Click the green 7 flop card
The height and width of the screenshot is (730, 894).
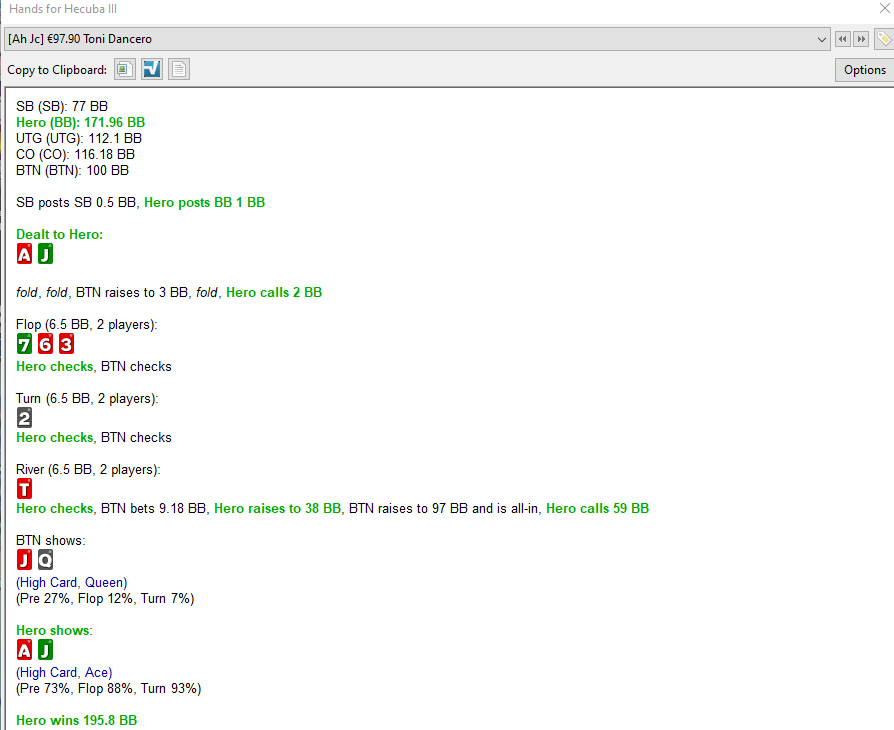(x=25, y=344)
